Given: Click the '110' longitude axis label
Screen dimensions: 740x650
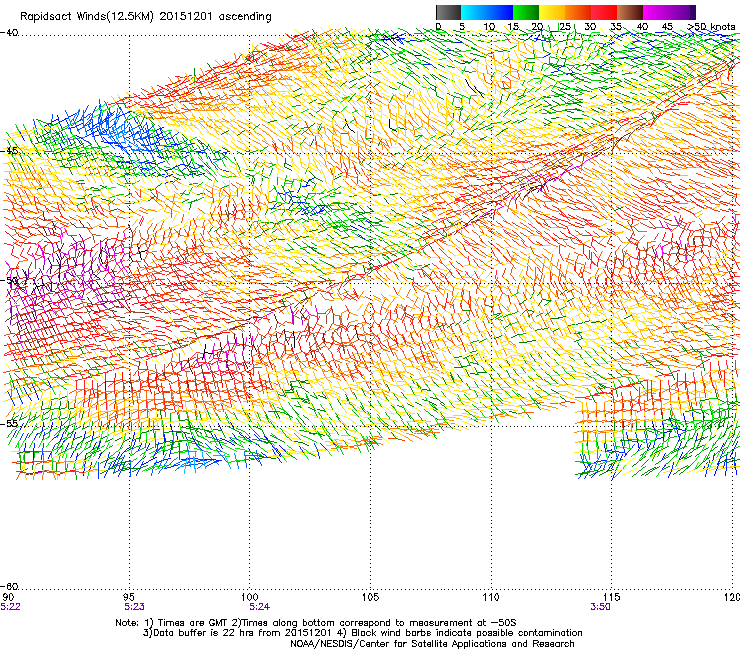Looking at the screenshot, I should pyautogui.click(x=491, y=597).
